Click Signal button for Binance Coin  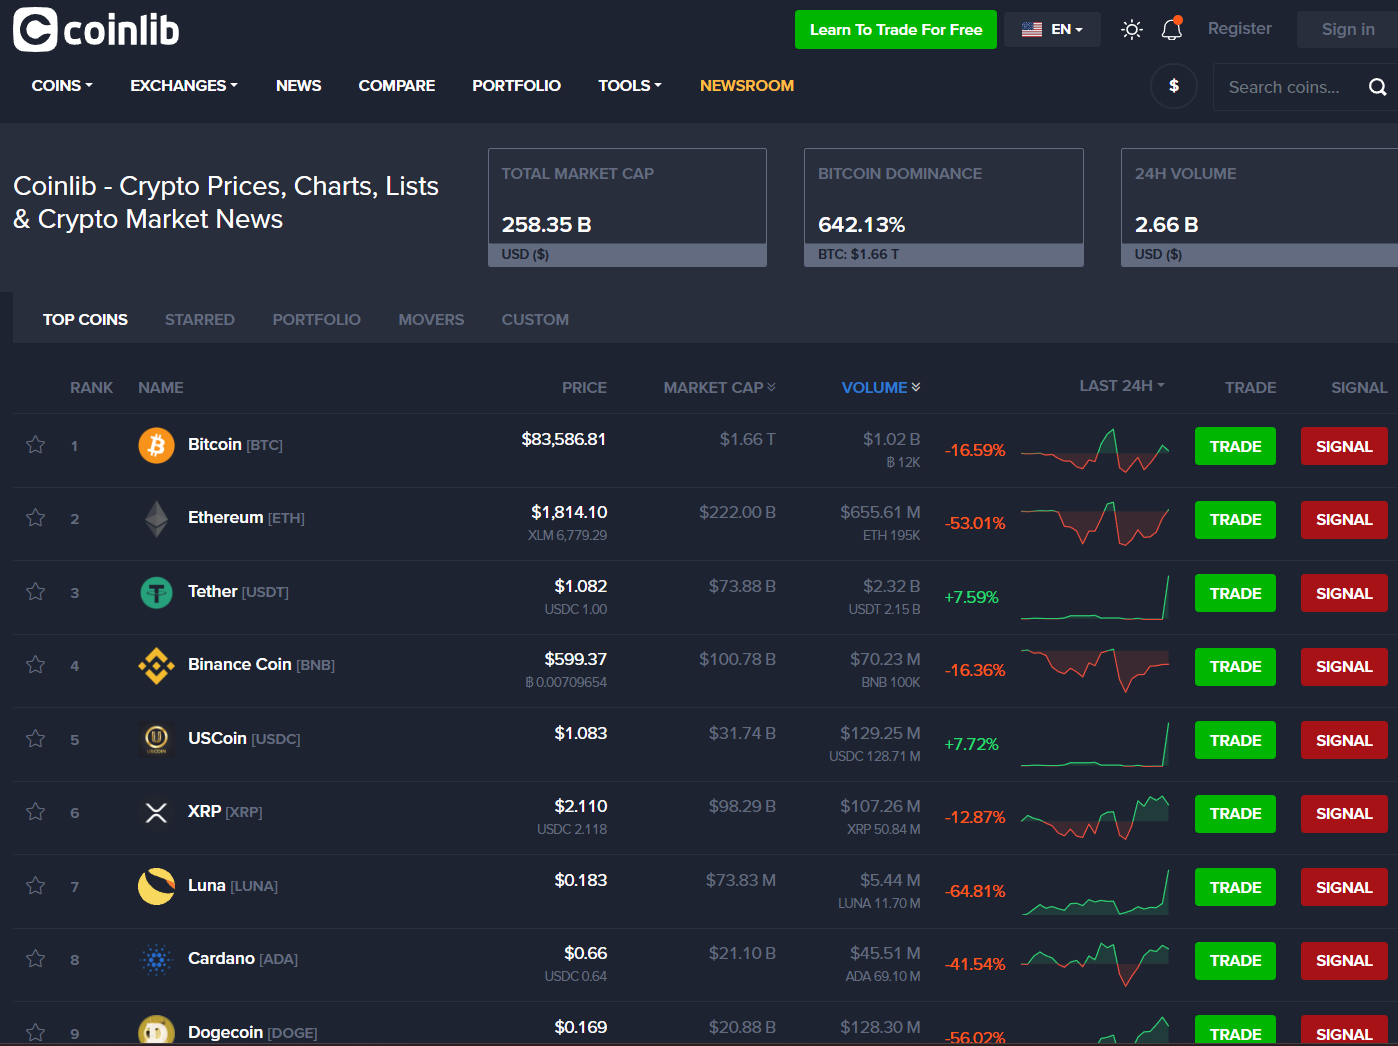1344,667
